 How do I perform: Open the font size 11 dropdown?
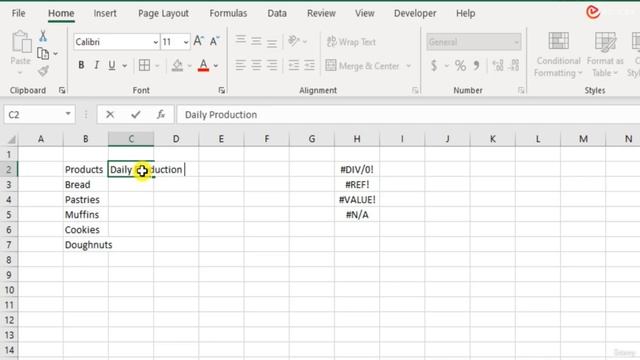186,42
